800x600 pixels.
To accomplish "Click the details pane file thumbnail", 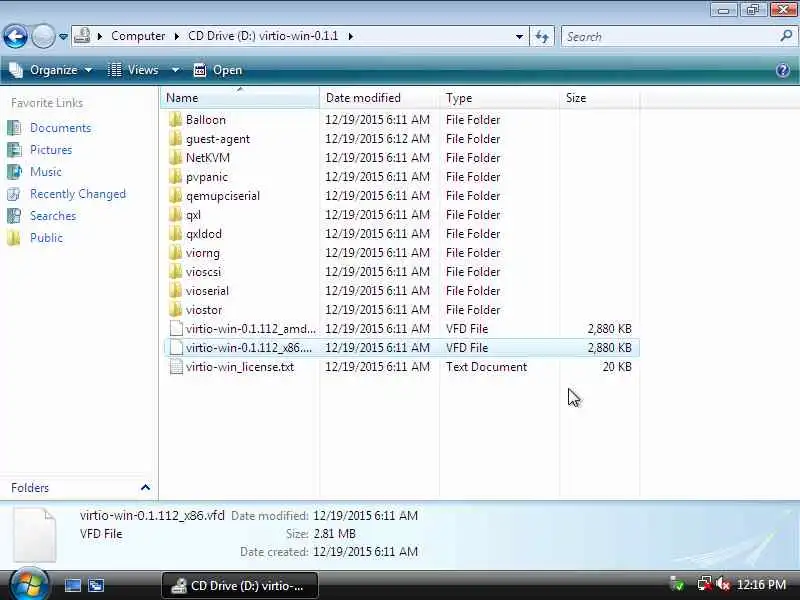I will click(x=34, y=534).
